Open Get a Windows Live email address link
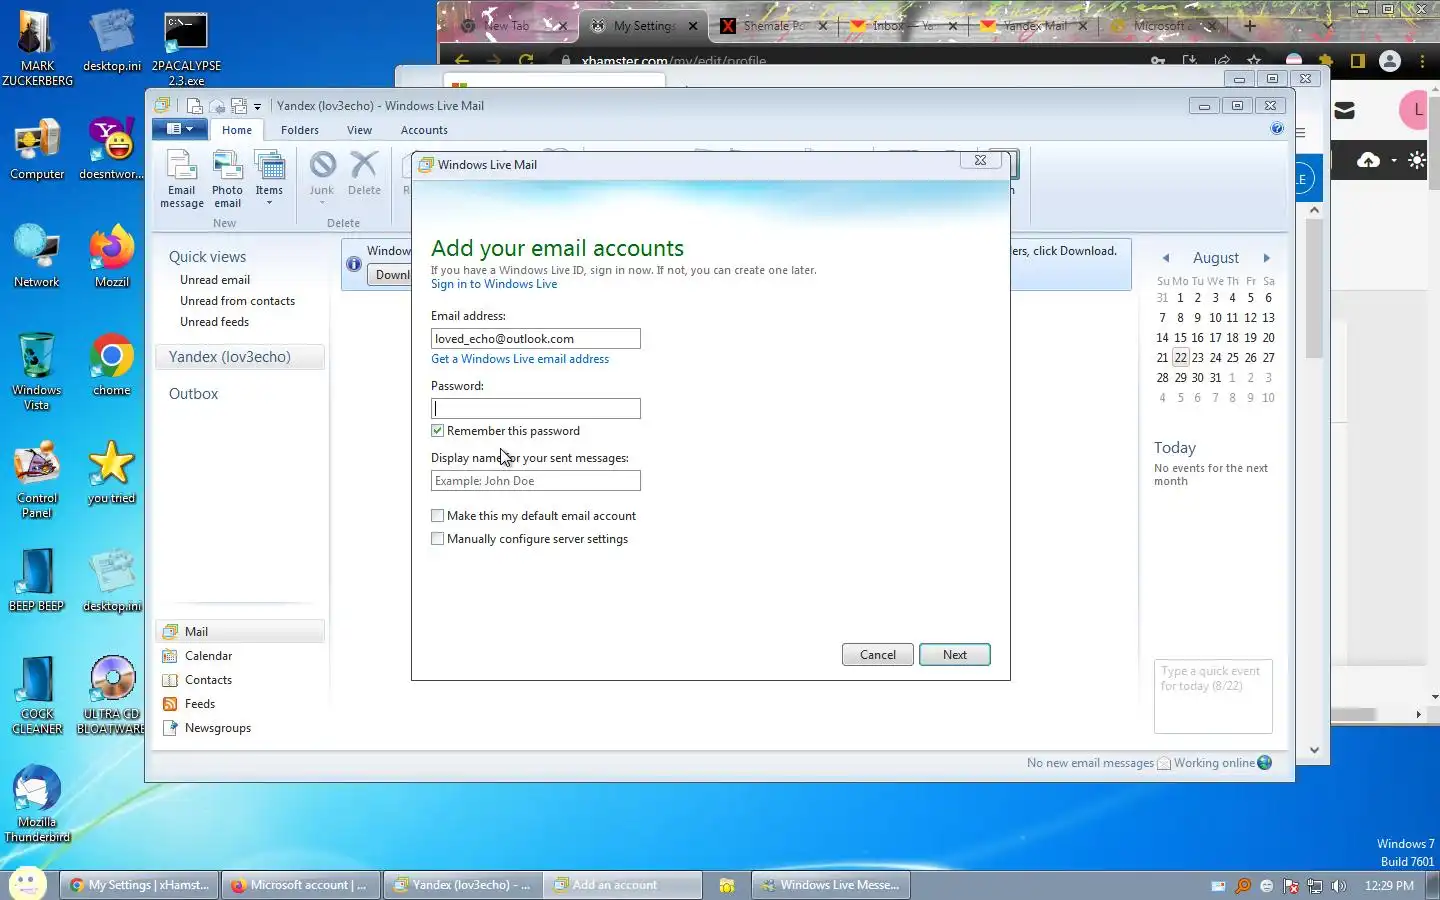 520,359
